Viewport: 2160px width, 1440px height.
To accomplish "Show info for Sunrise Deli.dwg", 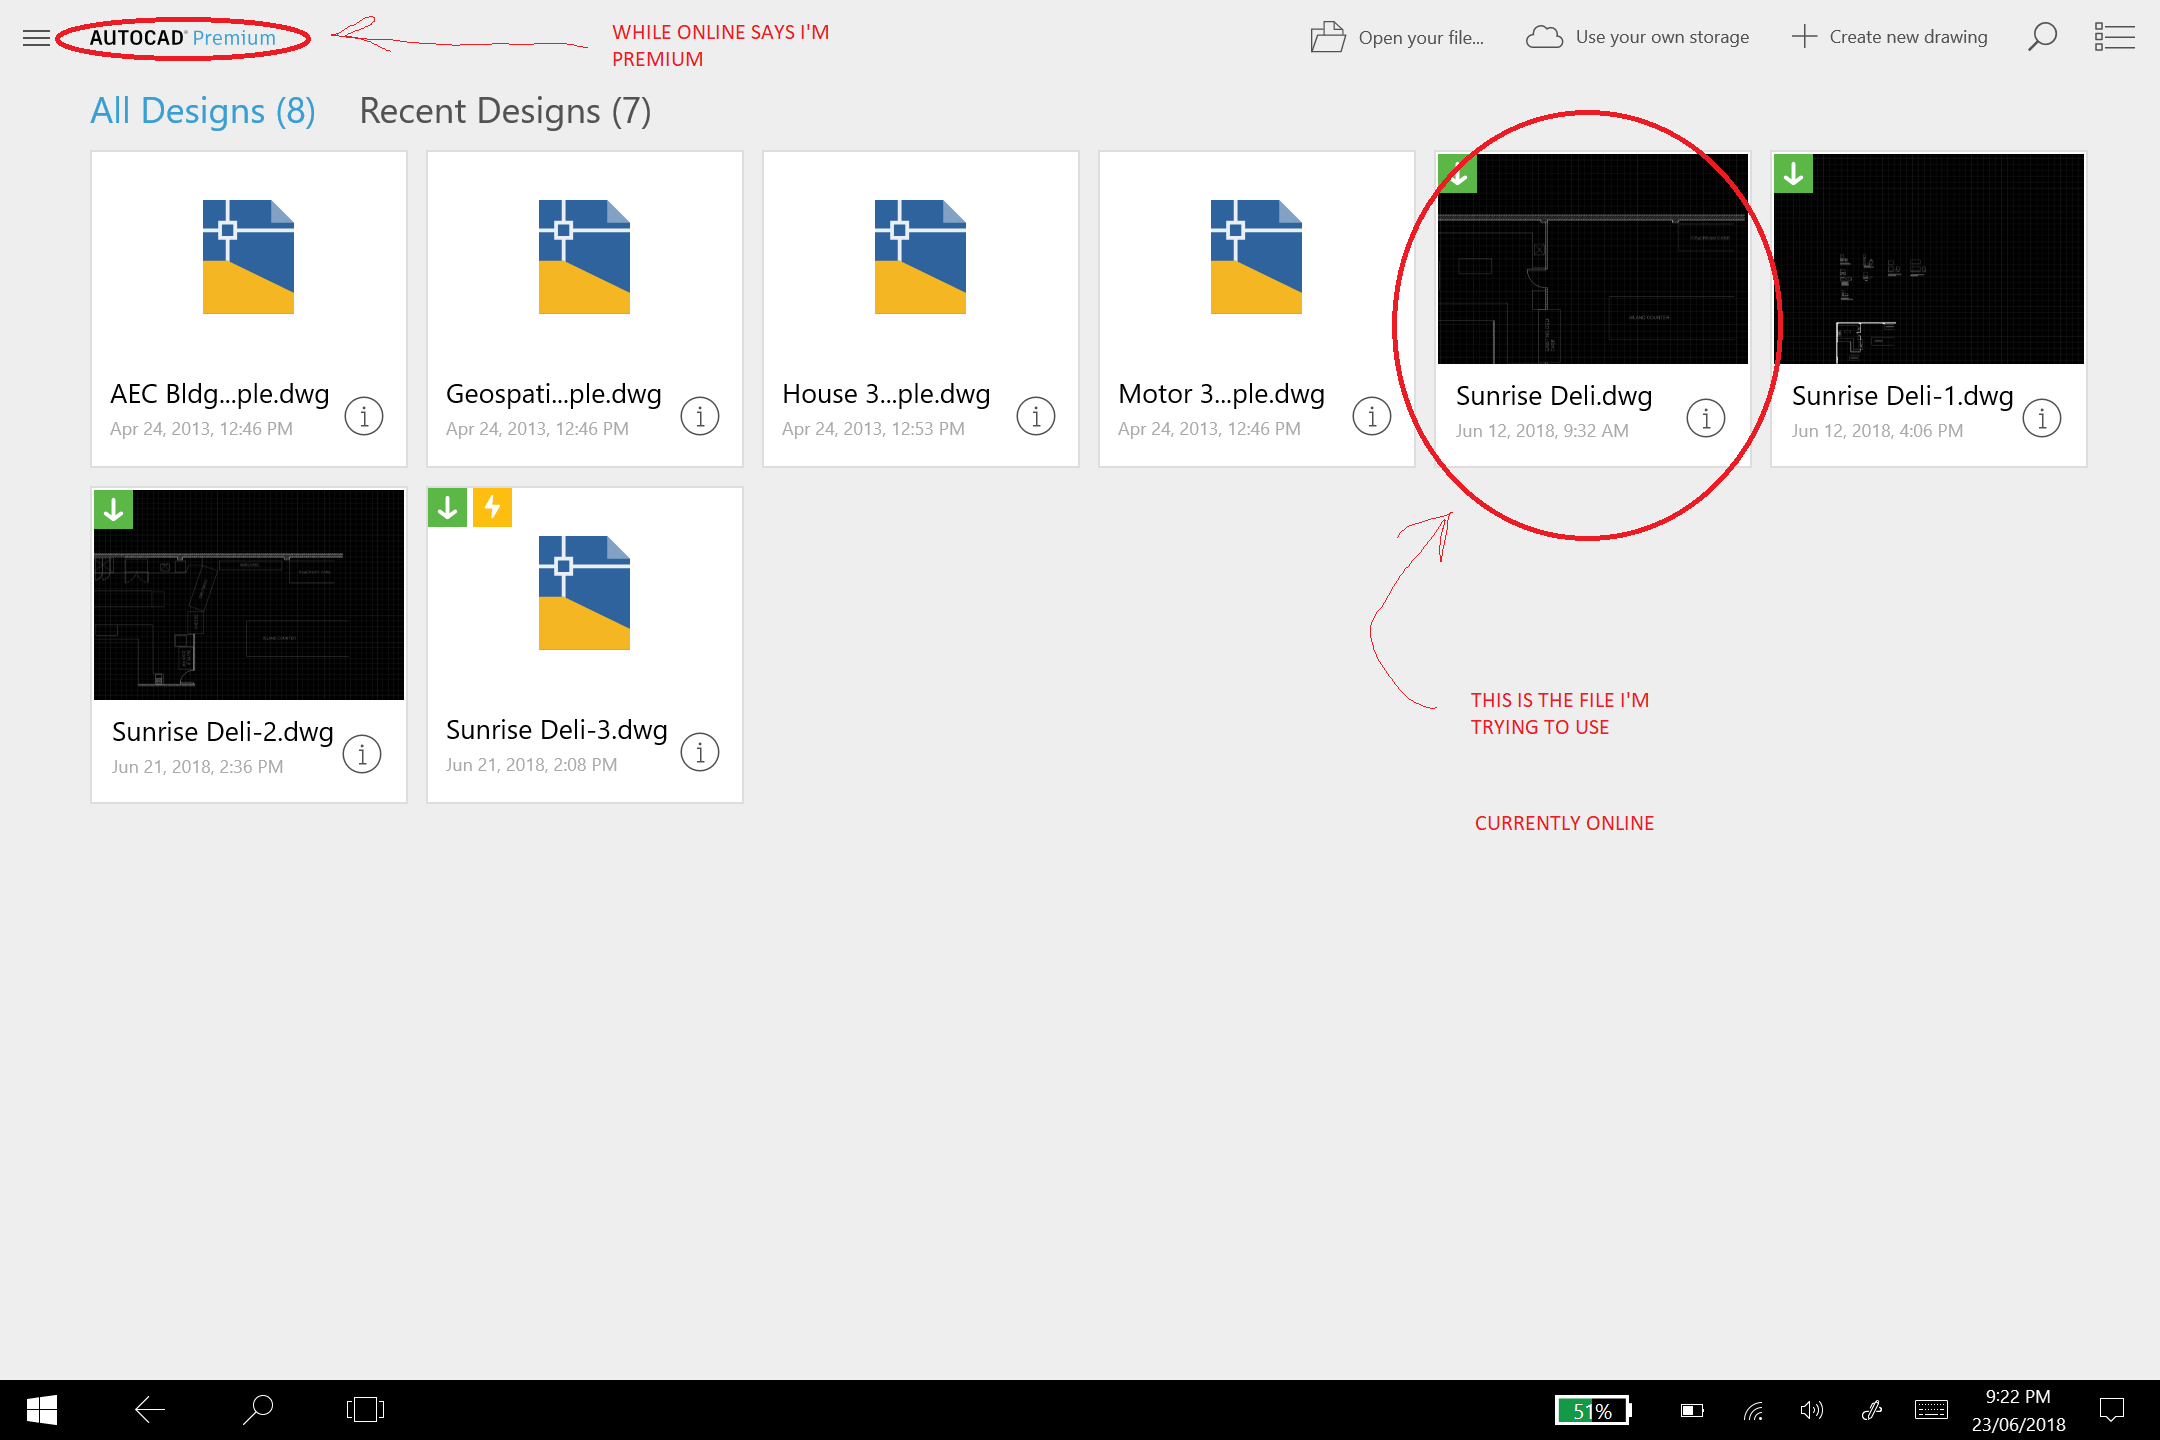I will point(1706,417).
